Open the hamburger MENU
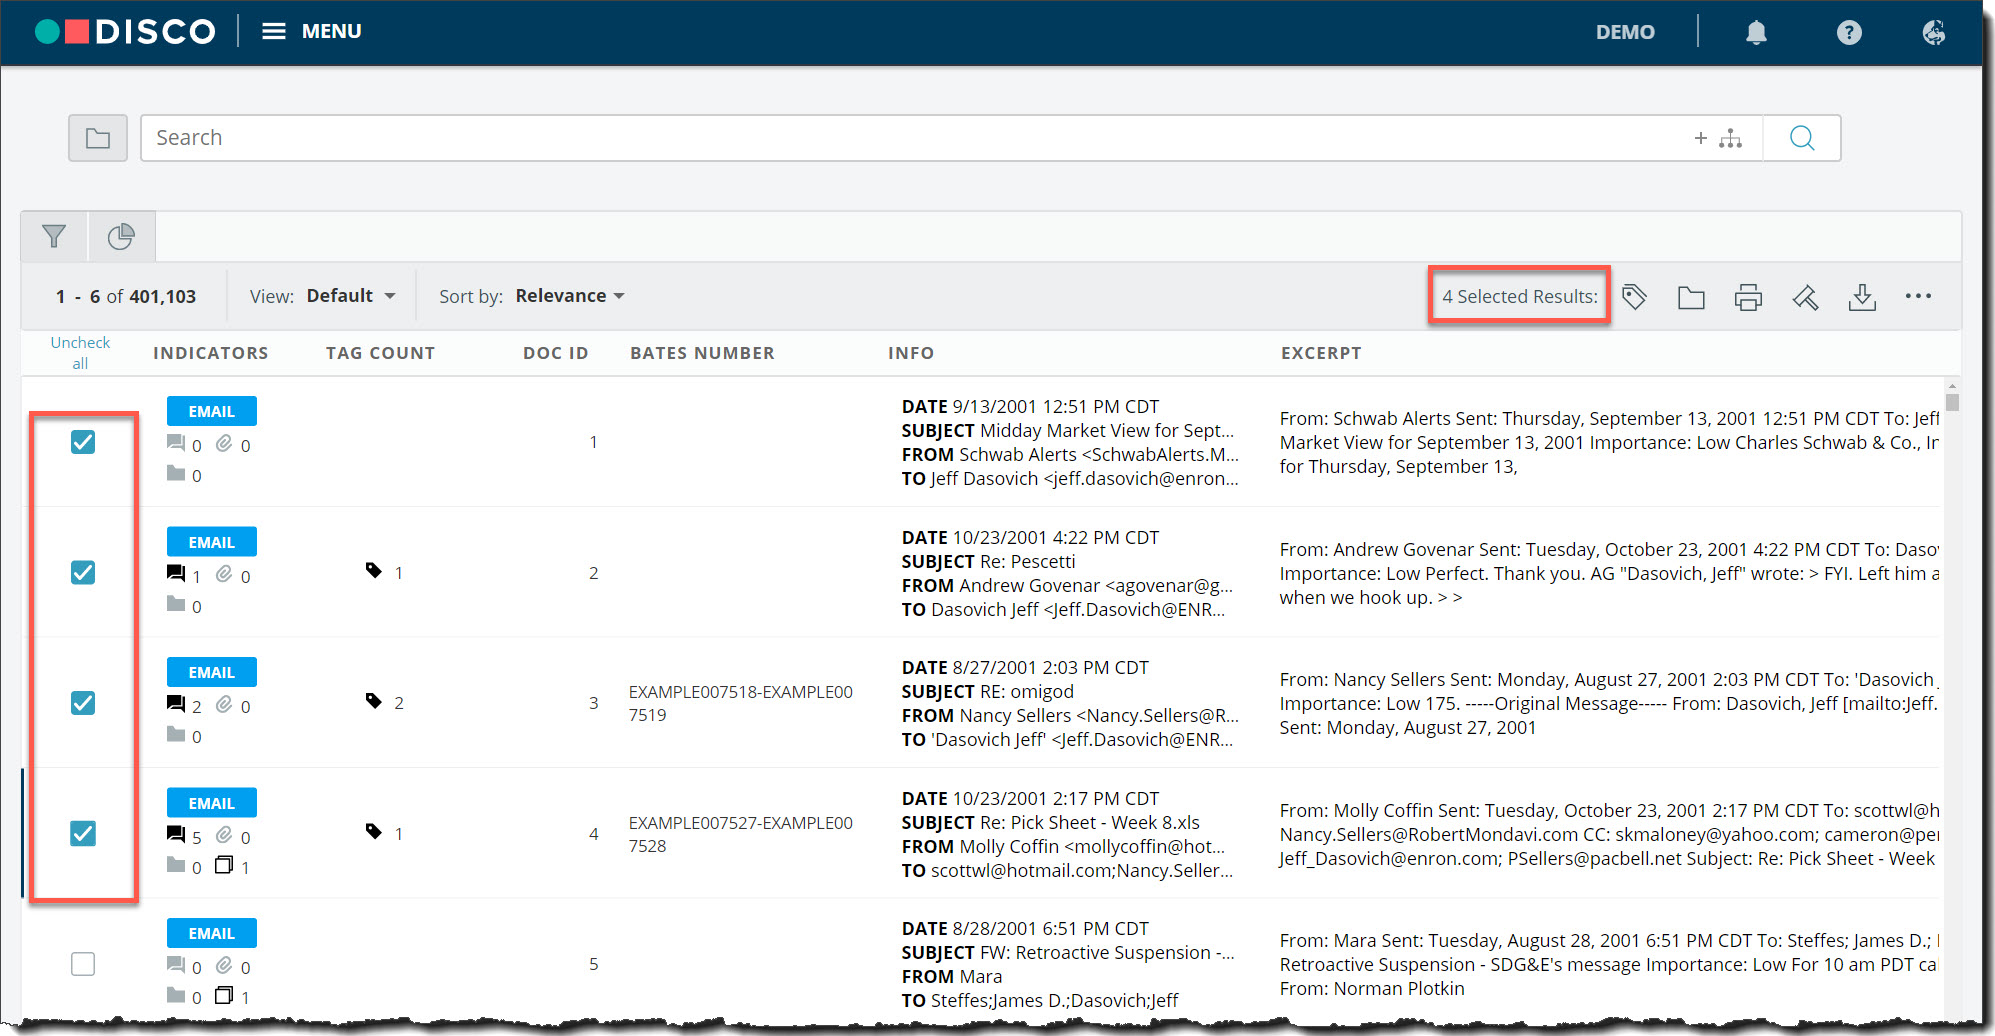The width and height of the screenshot is (1995, 1036). point(312,31)
